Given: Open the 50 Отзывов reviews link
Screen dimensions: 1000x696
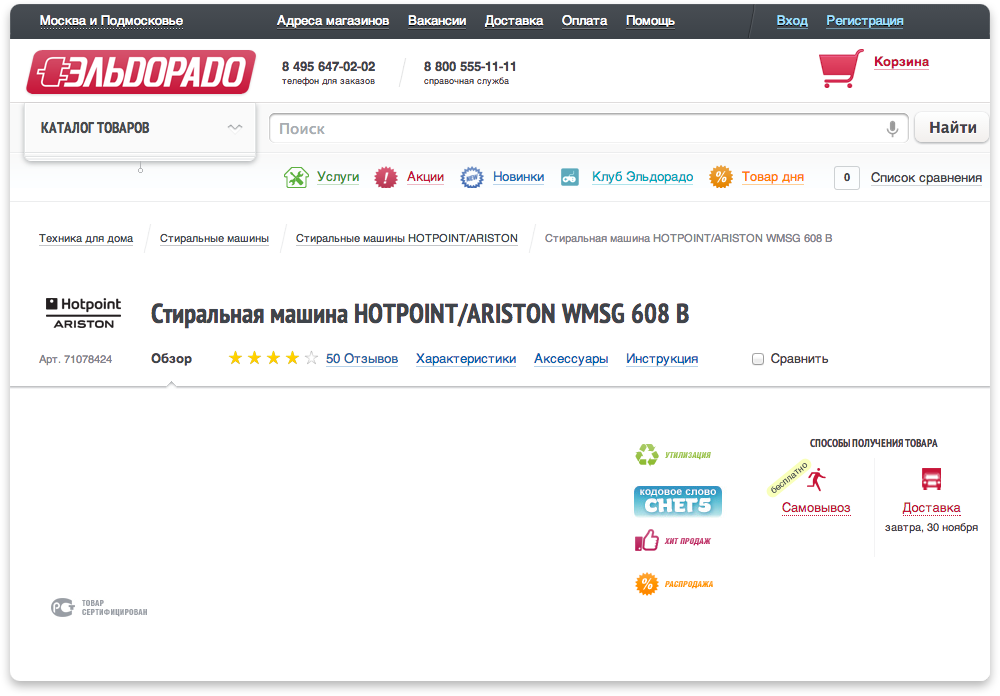Looking at the screenshot, I should (x=362, y=359).
